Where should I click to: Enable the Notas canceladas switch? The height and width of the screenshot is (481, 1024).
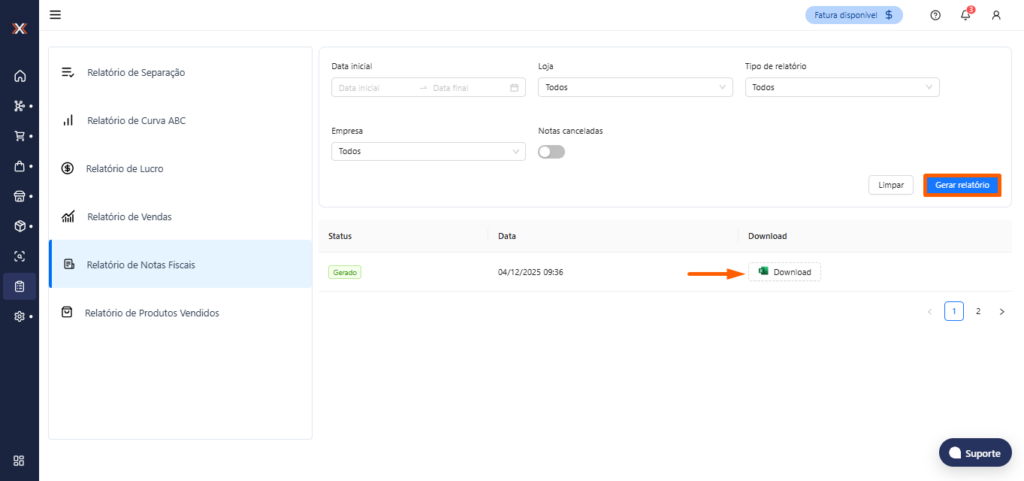[x=551, y=152]
